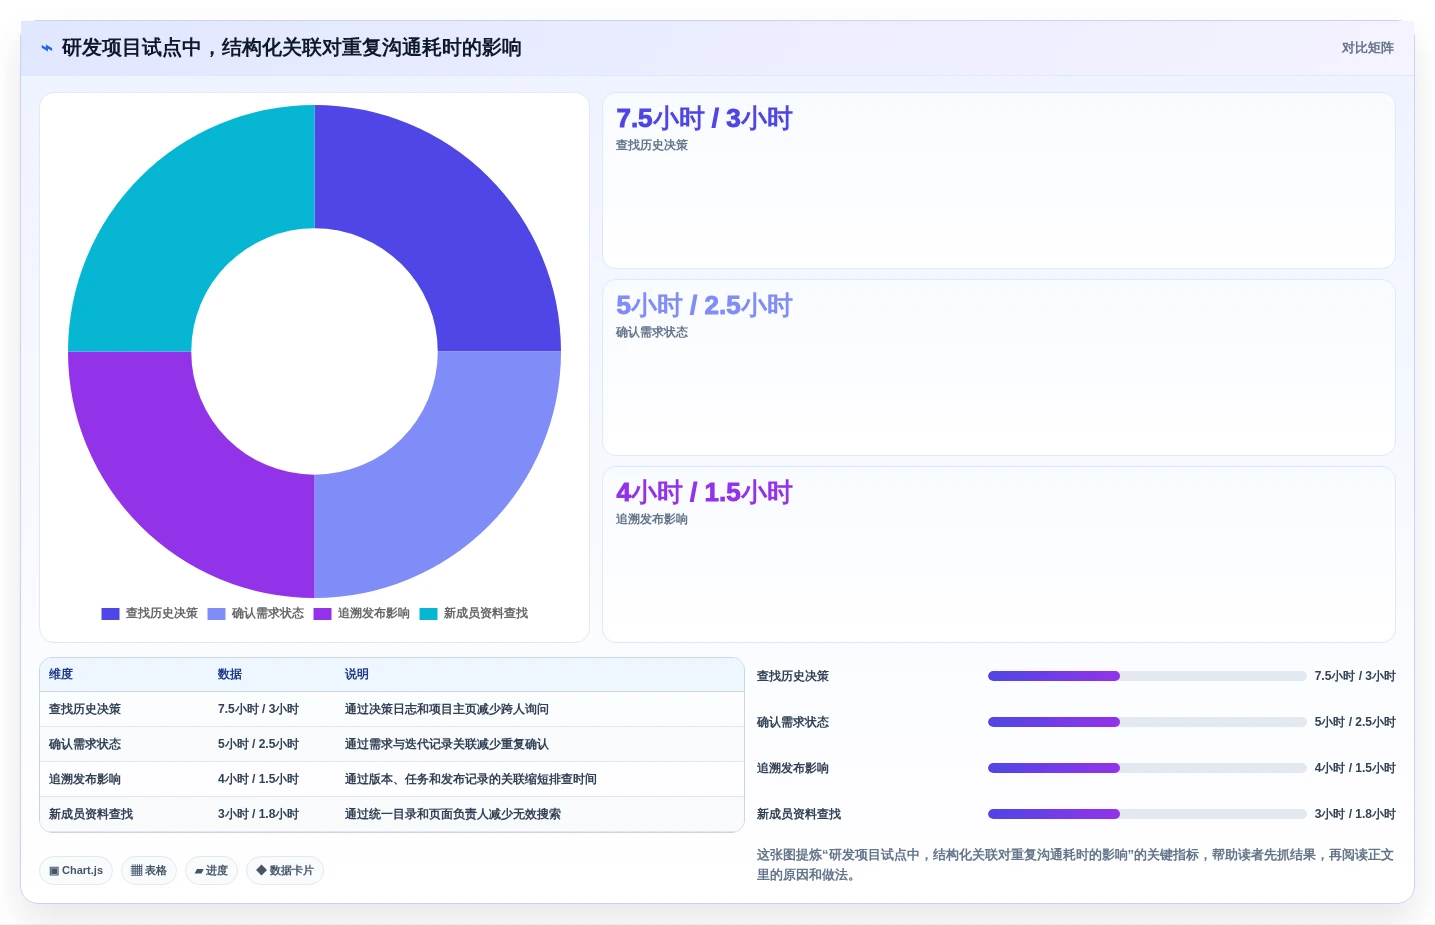The width and height of the screenshot is (1435, 925).
Task: Select the 新成员资料查找 table row cell
Action: point(91,815)
